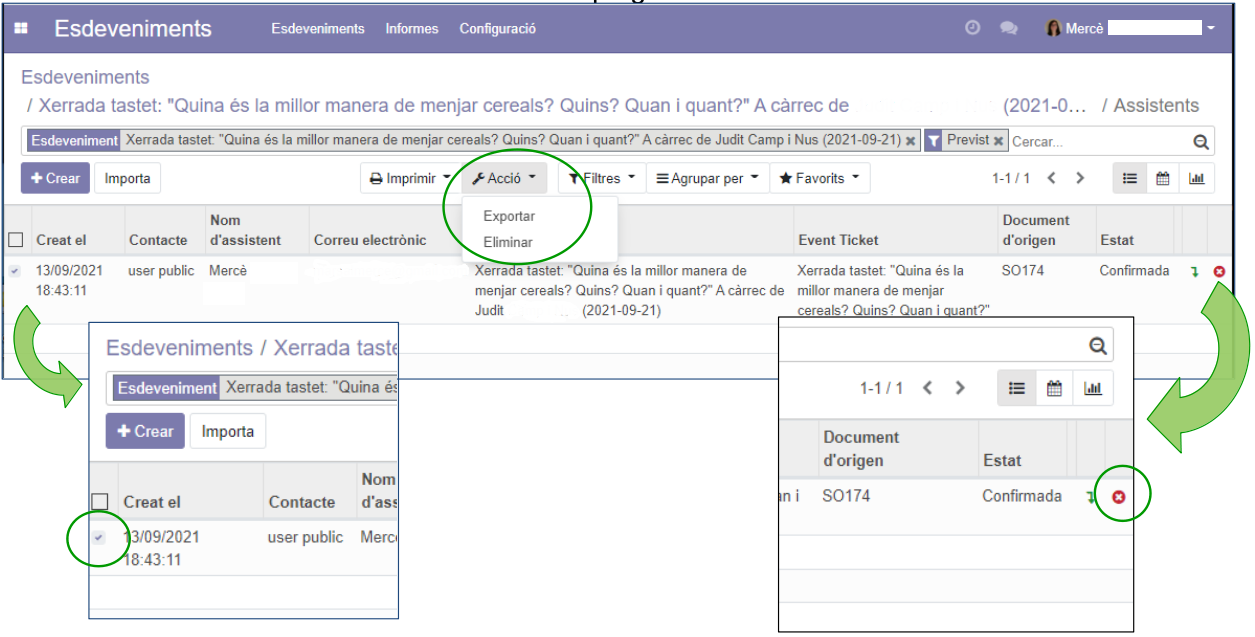The height and width of the screenshot is (637, 1255).
Task: Open the chat conversations icon in navbar
Action: point(1008,29)
